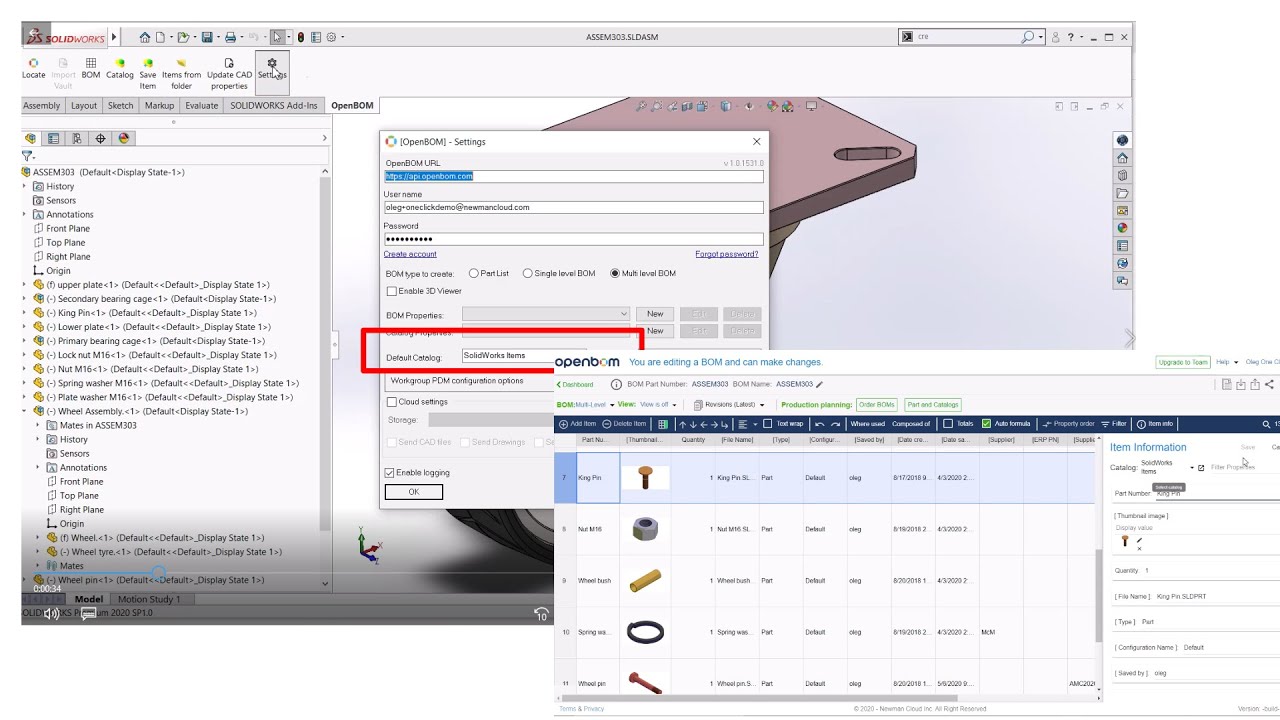Screen dimensions: 1280x720
Task: Click the Save Item tool
Action: point(148,74)
